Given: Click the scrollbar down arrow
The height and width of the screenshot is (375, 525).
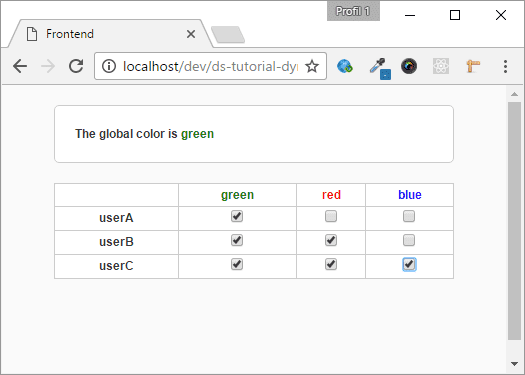Looking at the screenshot, I should click(515, 363).
